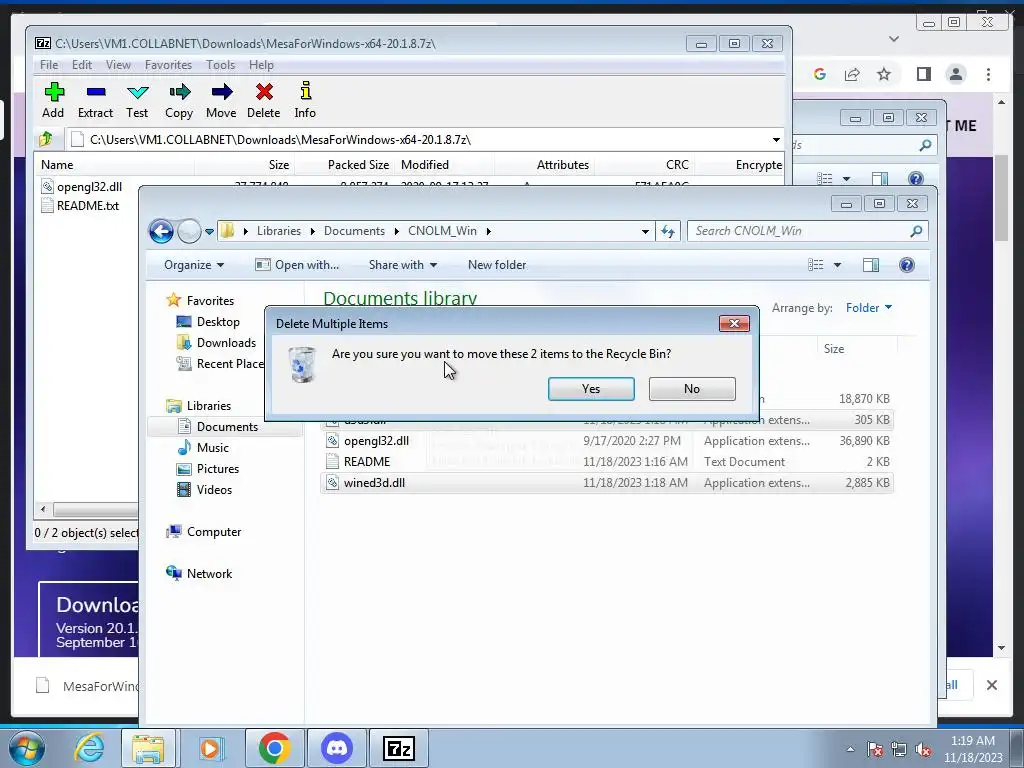
Task: Open the File menu in 7-Zip
Action: point(49,65)
